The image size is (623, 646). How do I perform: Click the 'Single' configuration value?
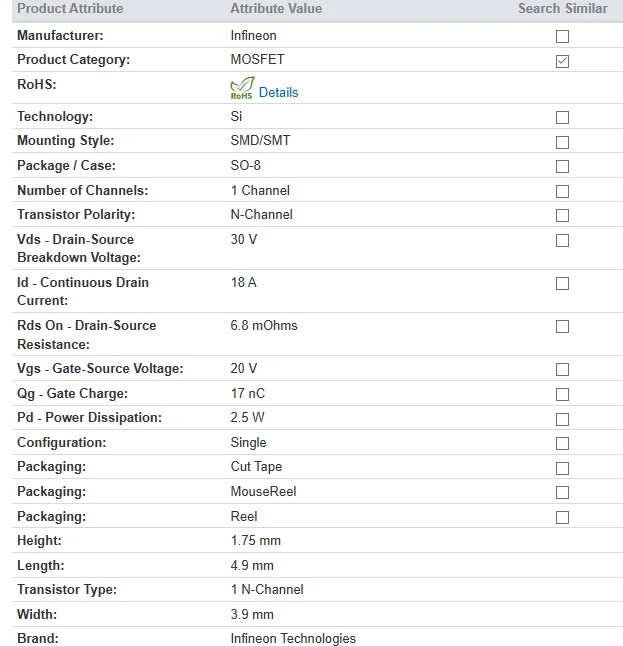pos(248,442)
